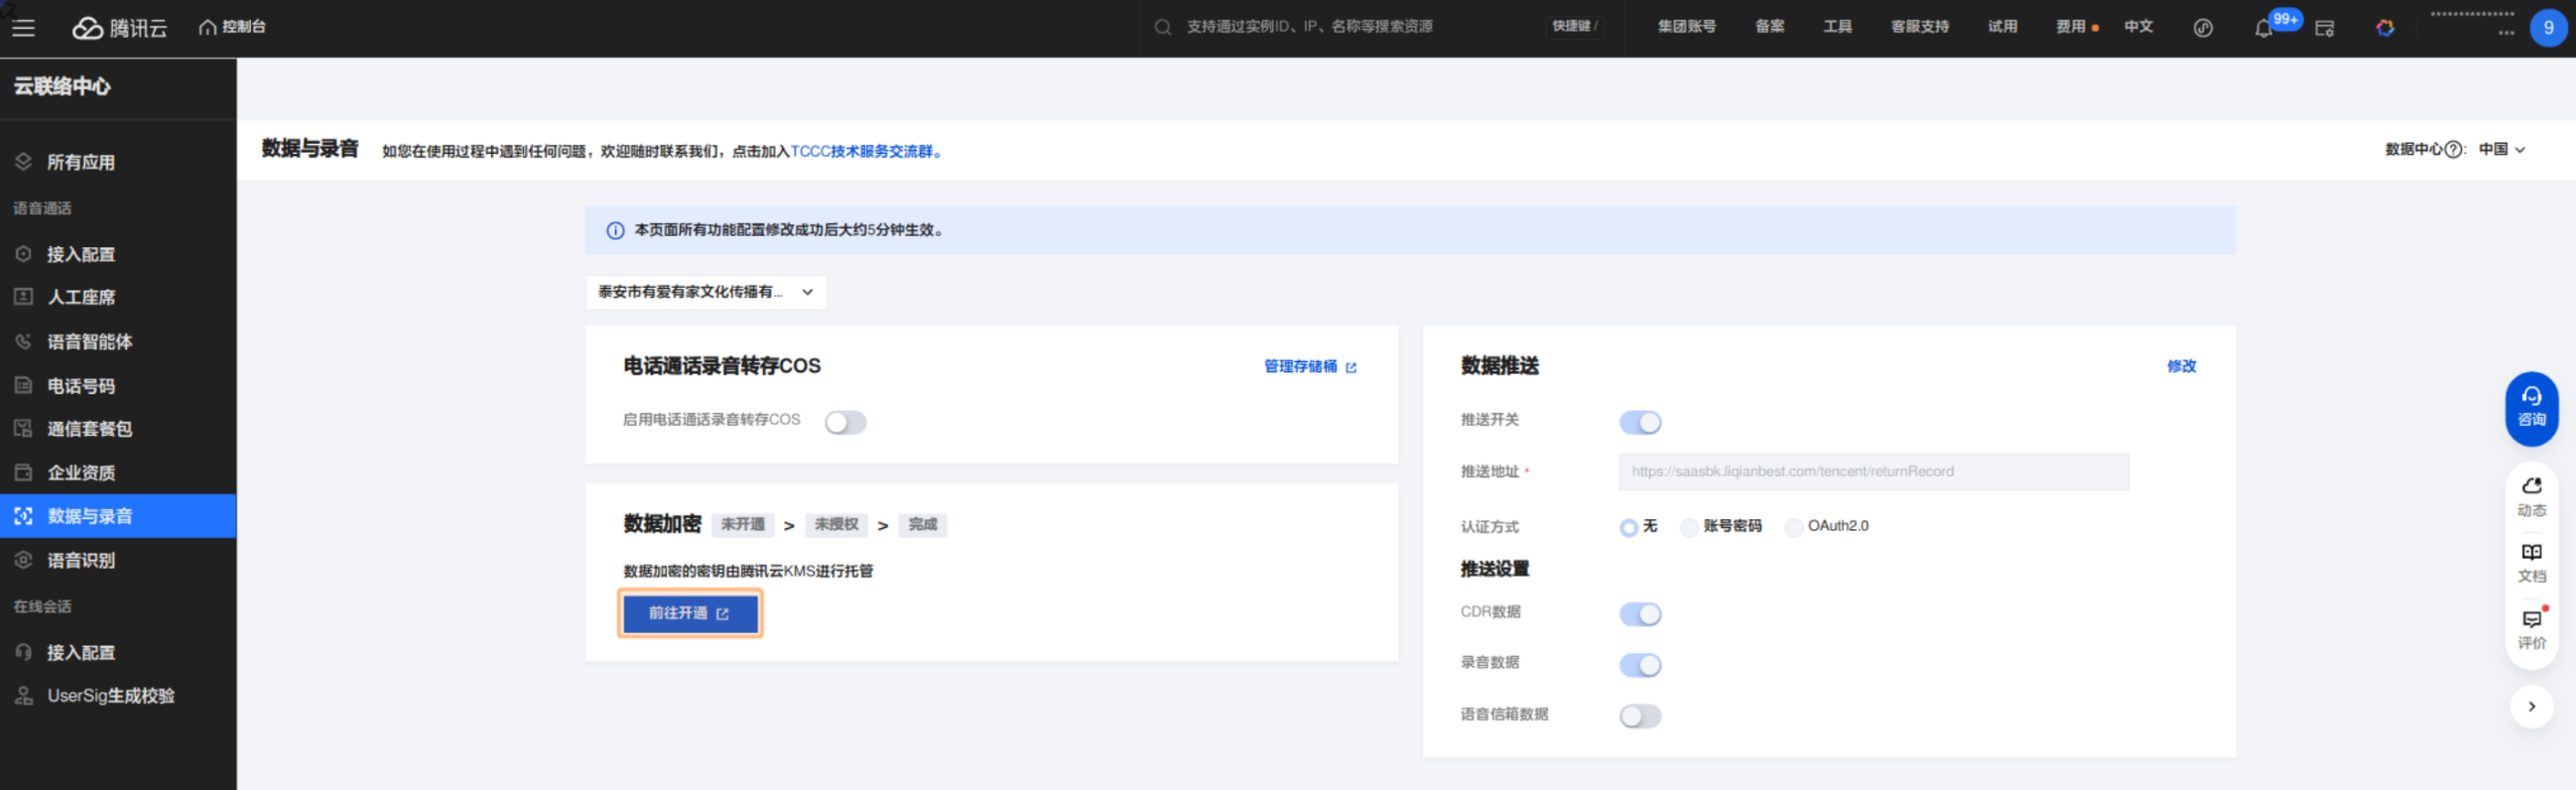The width and height of the screenshot is (2576, 790).
Task: Open the 咨询 customer service bubble
Action: [2531, 407]
